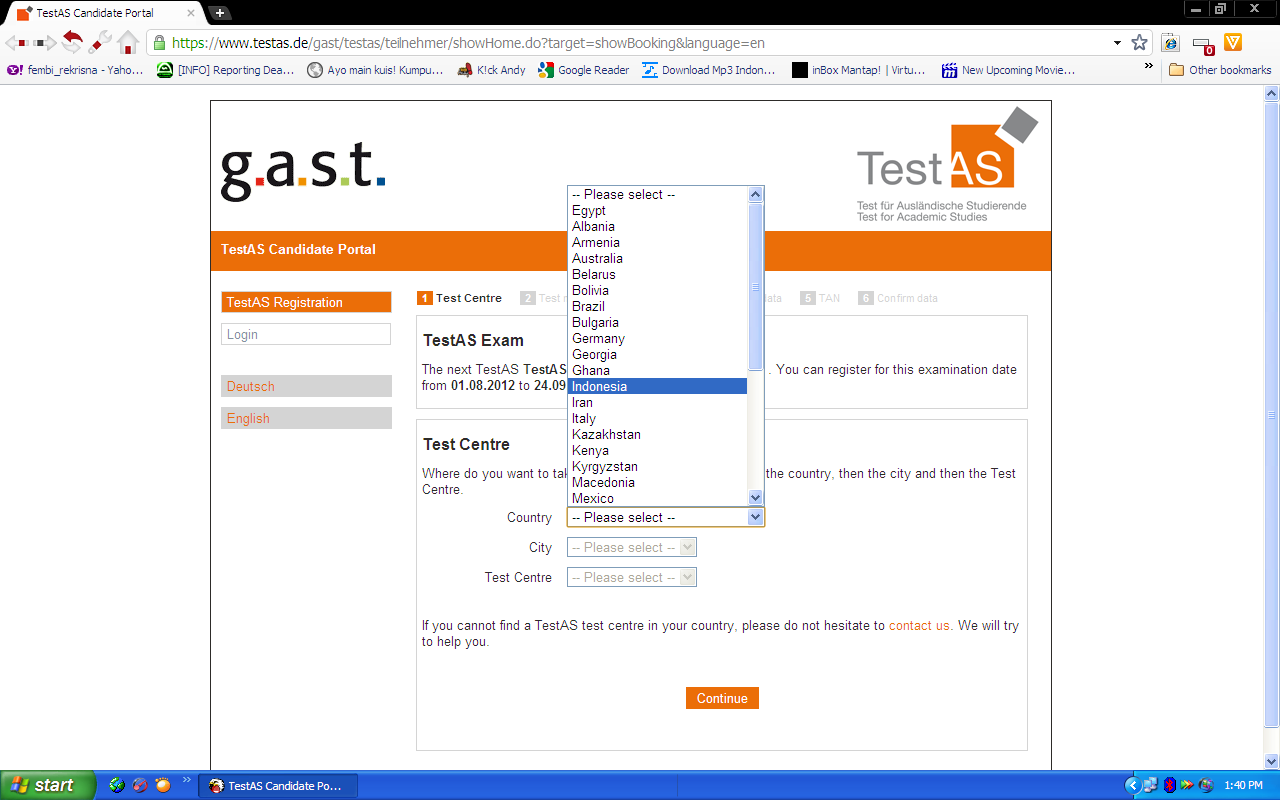1280x800 pixels.
Task: Select step 5 TAN tab
Action: click(x=820, y=298)
